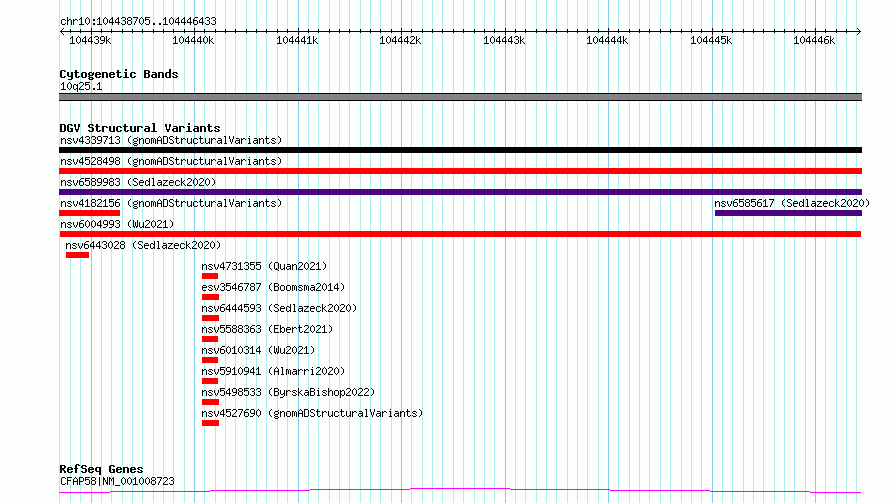Click the red nsv6004993 variant bar
890x503 pixels.
[x=460, y=234]
